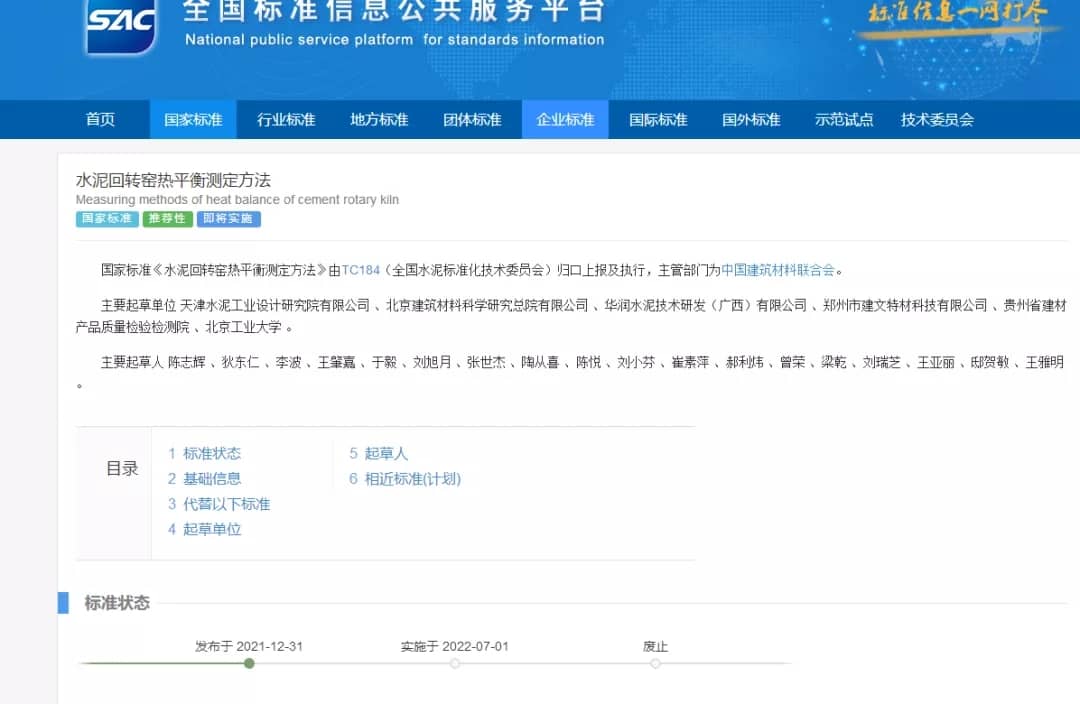Image resolution: width=1080 pixels, height=704 pixels.
Task: Click the 实施于 2022-07-01 timeline marker
Action: click(x=455, y=663)
